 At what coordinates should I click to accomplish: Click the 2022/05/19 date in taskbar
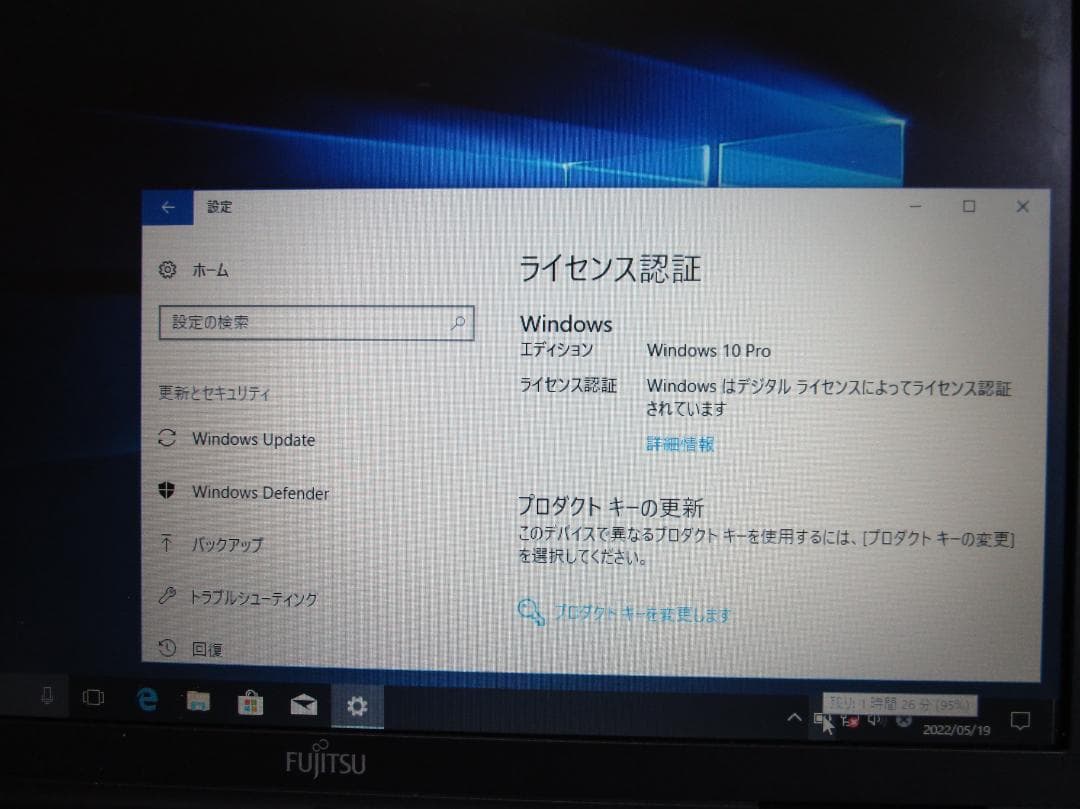click(956, 730)
